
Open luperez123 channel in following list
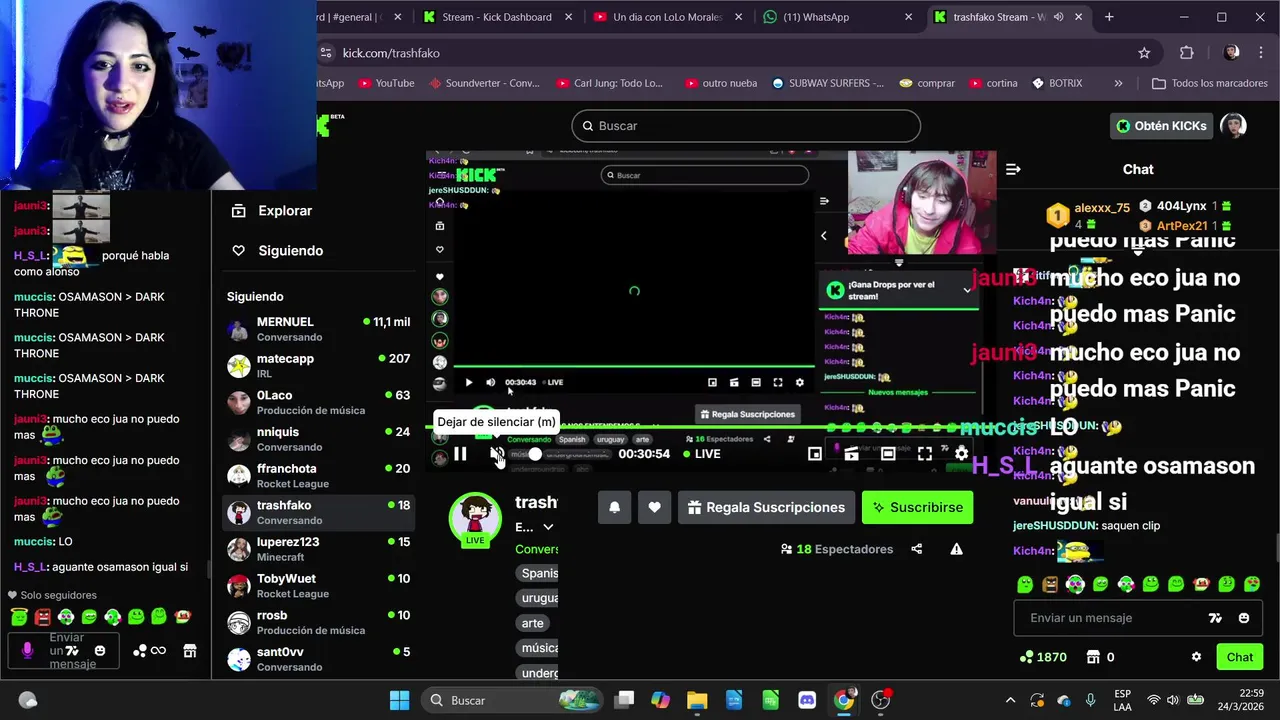tap(318, 549)
